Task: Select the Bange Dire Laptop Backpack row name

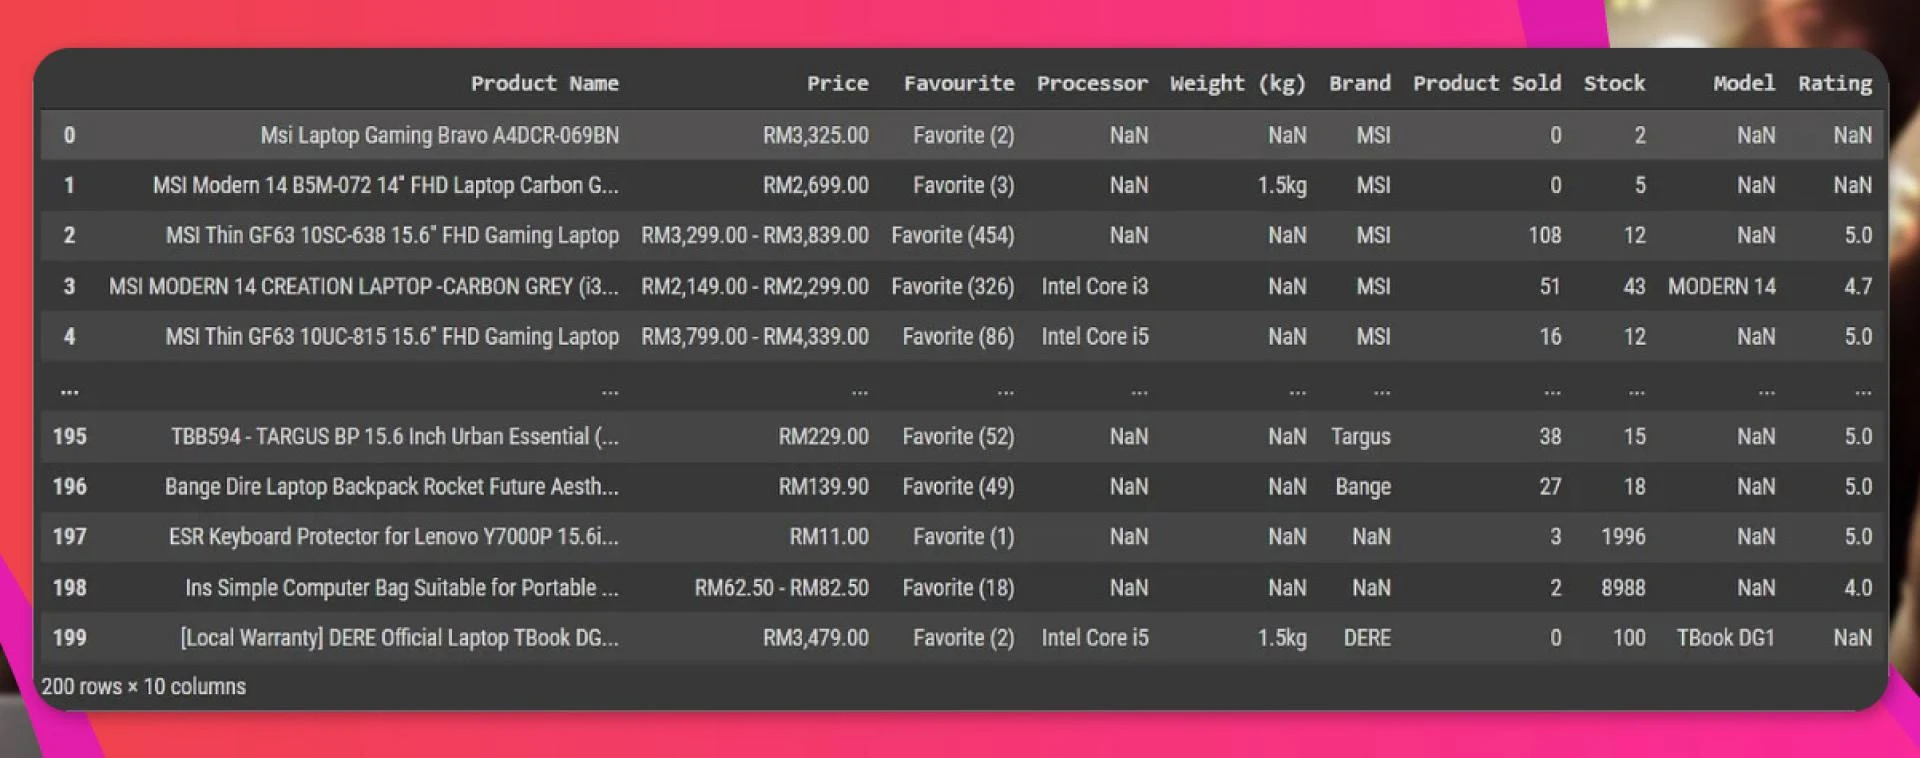Action: pyautogui.click(x=391, y=487)
